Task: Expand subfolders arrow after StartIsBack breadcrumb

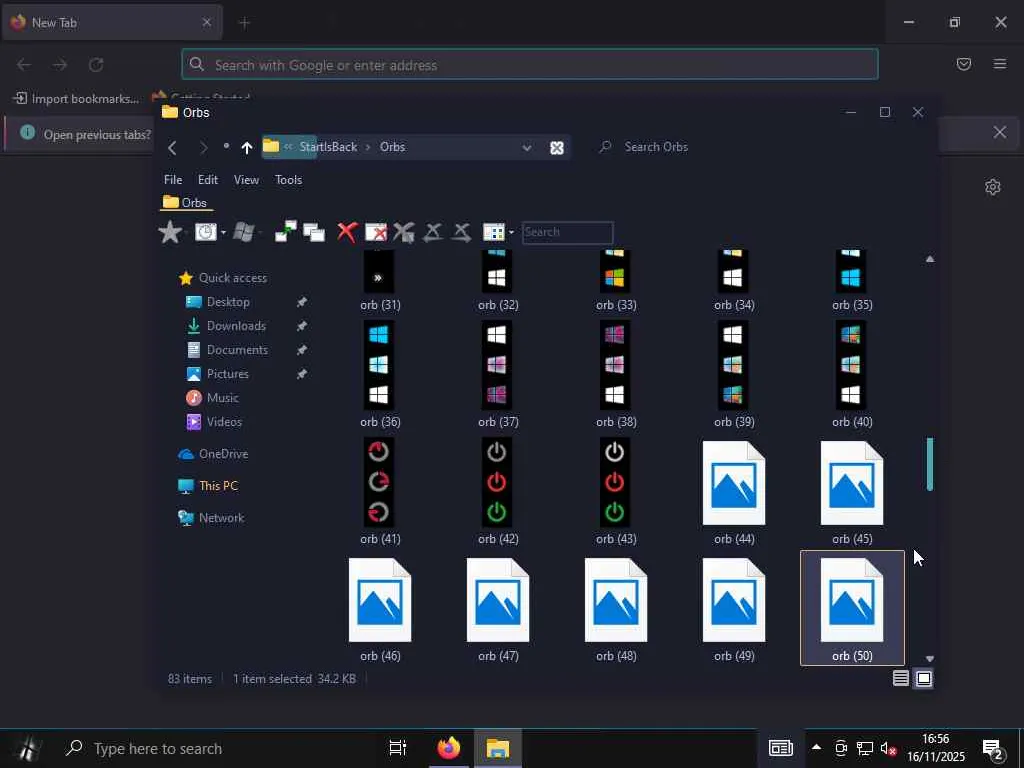Action: tap(368, 147)
